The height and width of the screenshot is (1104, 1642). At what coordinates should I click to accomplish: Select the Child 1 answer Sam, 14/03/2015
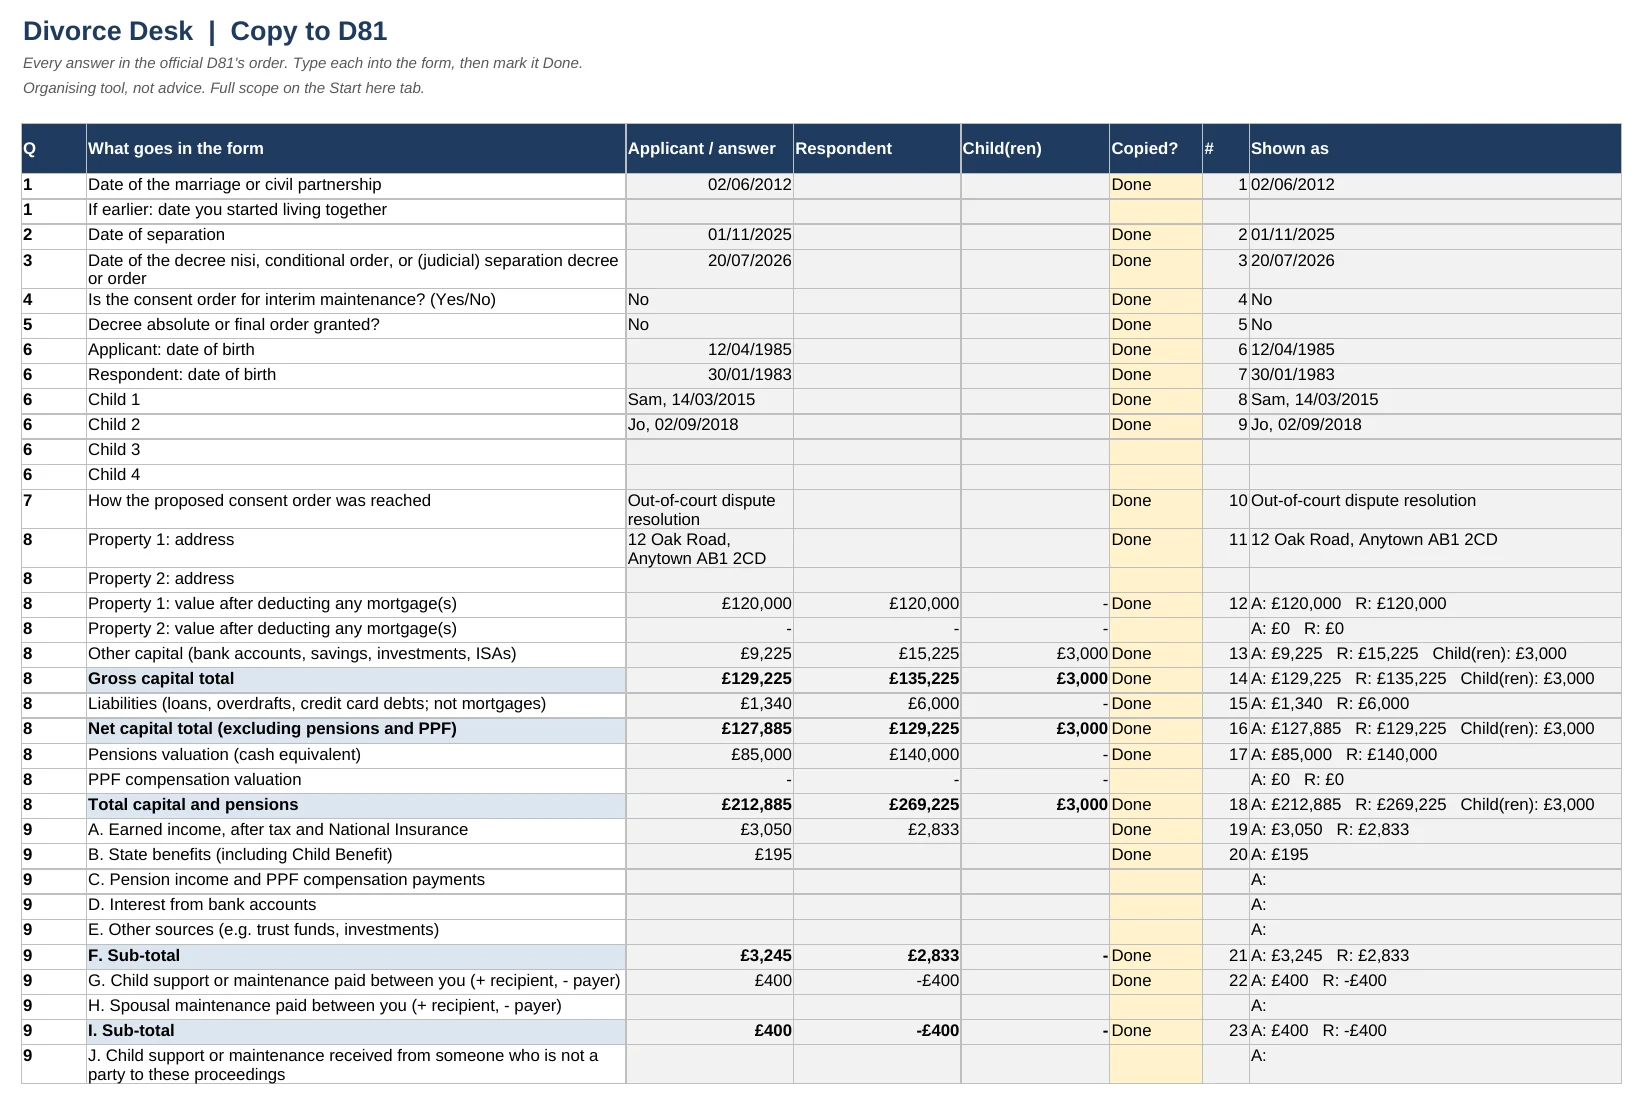pos(709,400)
